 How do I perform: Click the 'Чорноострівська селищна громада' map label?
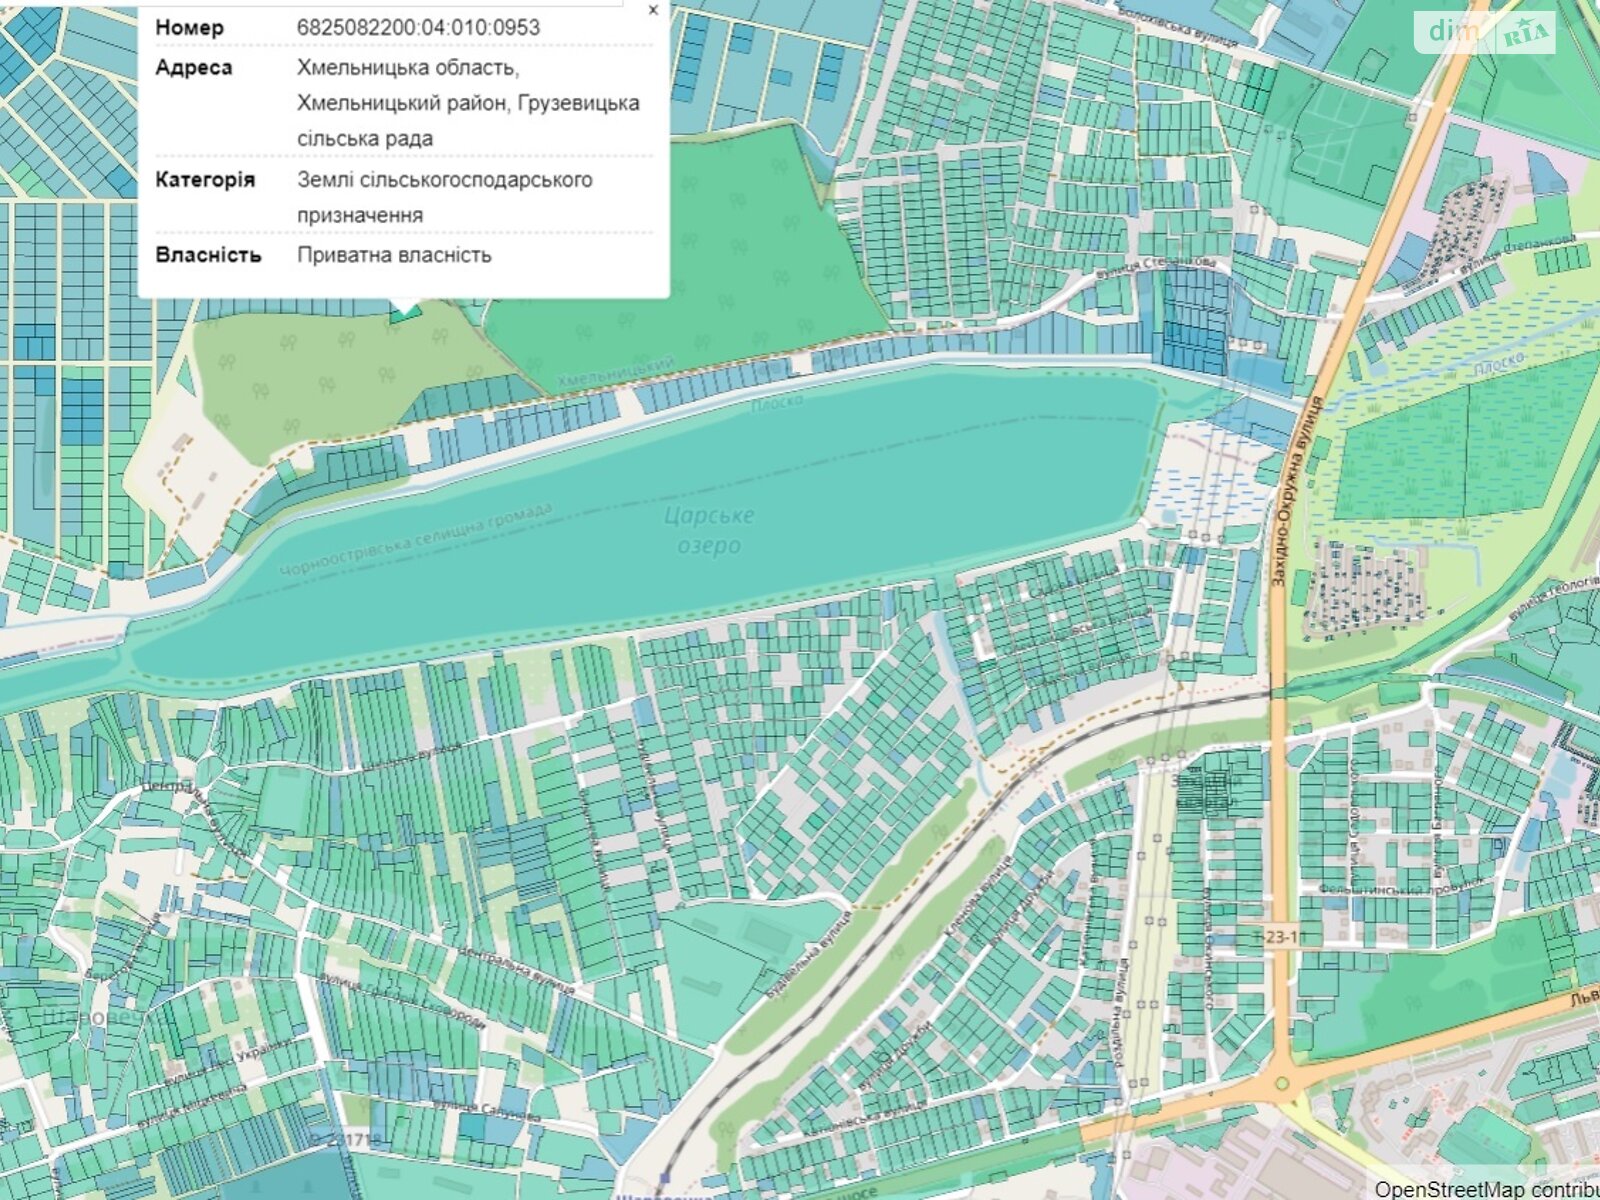pyautogui.click(x=416, y=540)
